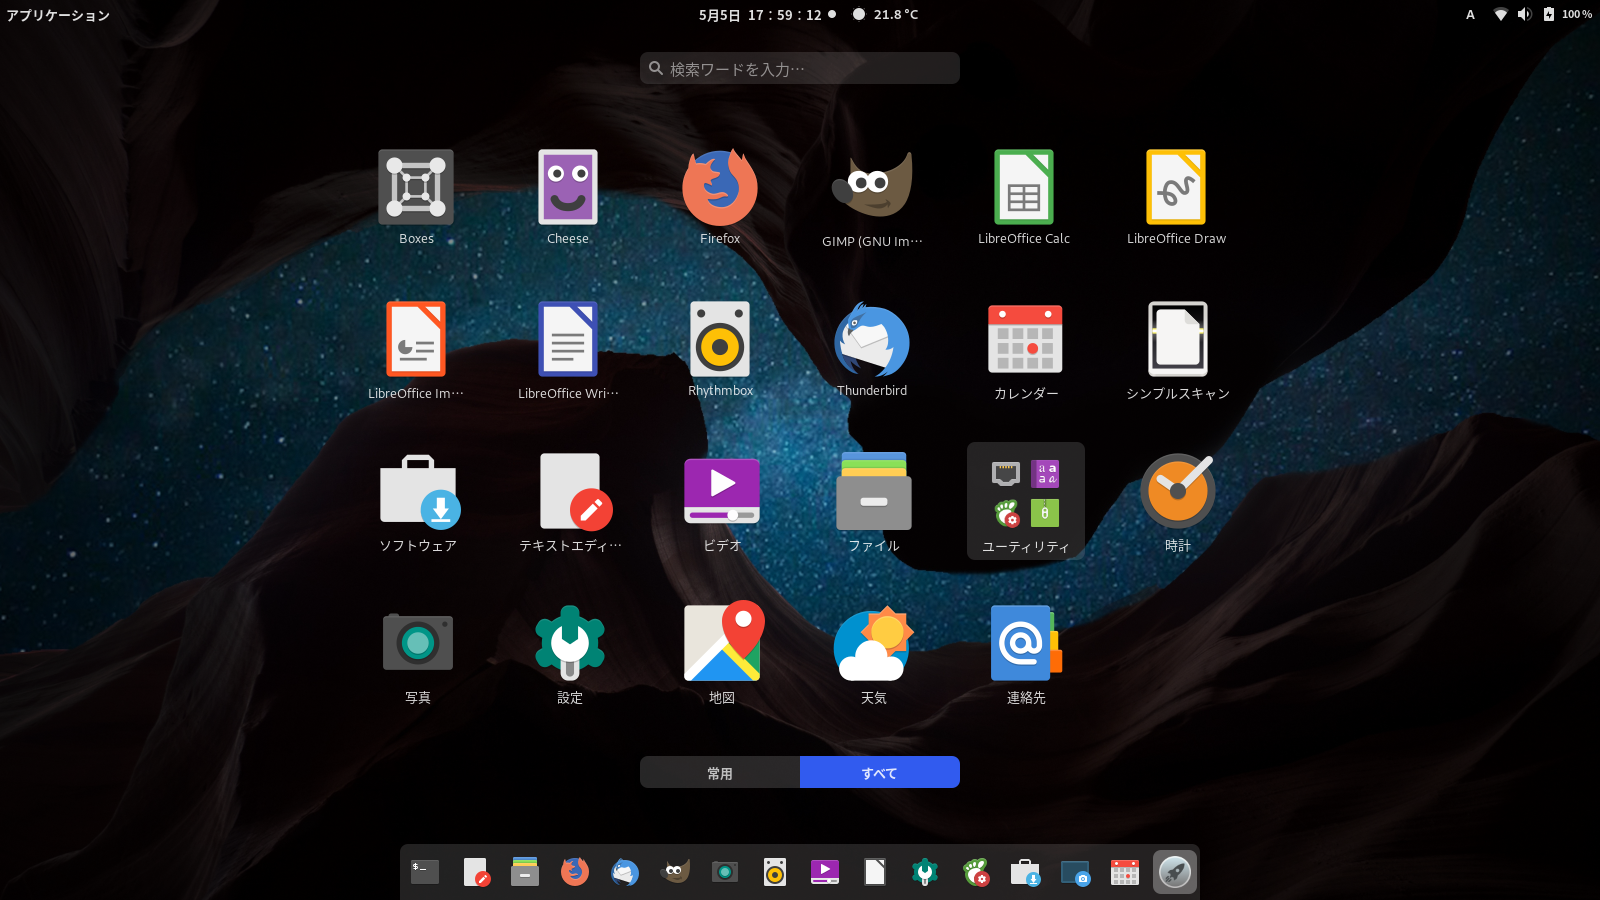Launch the Thunderbird mail client
The image size is (1600, 900).
tap(872, 340)
